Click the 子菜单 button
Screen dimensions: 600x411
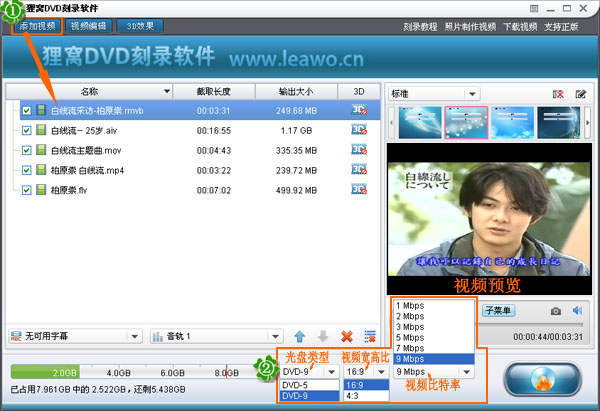tap(498, 310)
